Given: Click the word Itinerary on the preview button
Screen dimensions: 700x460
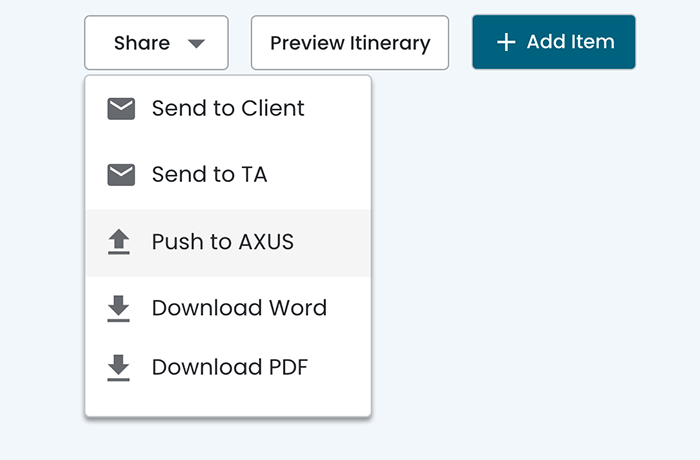Looking at the screenshot, I should [x=390, y=43].
